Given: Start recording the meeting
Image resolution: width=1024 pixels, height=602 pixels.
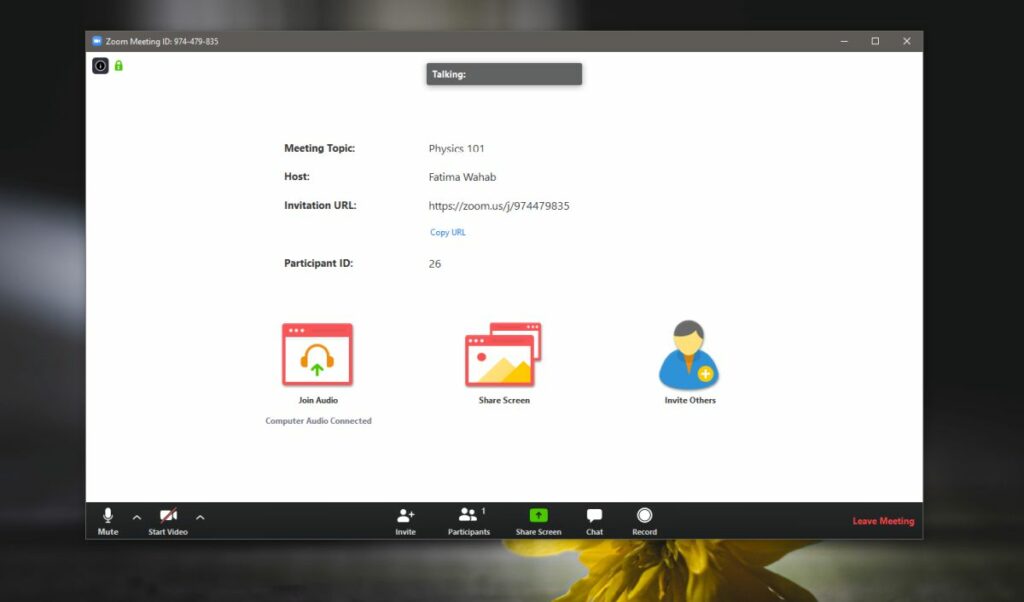Looking at the screenshot, I should point(644,515).
